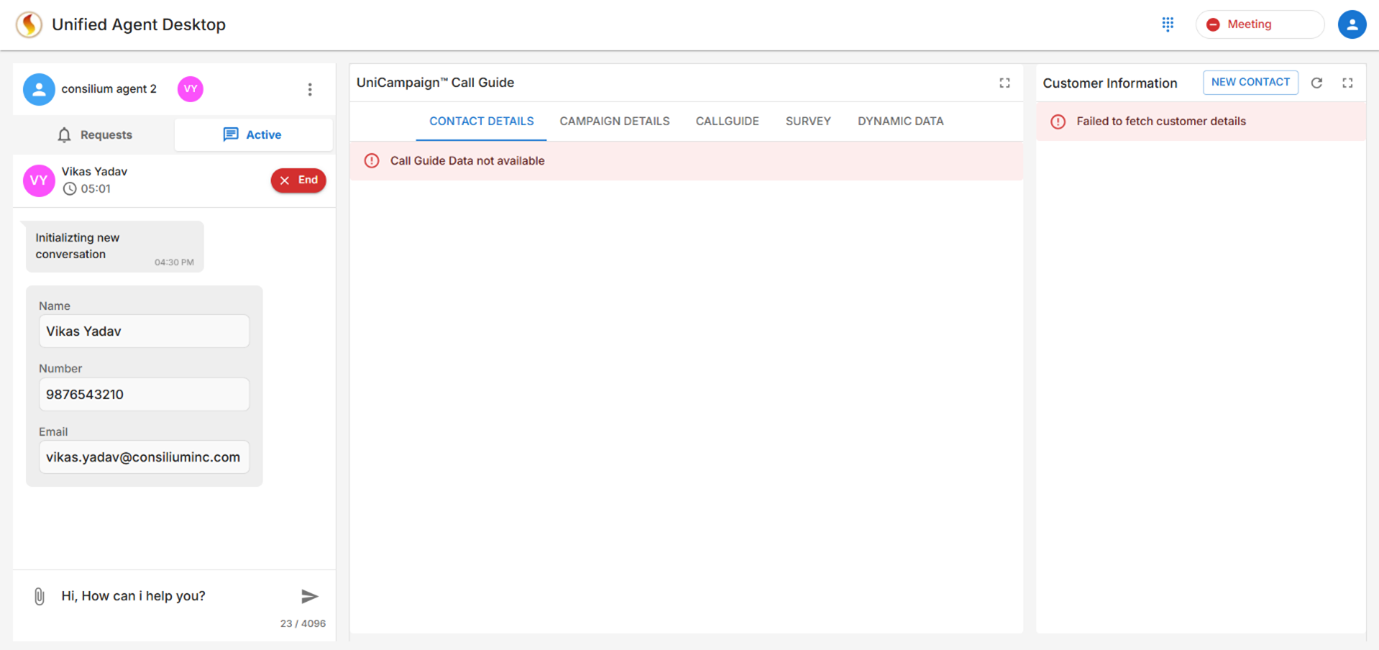Open the Campaign Details tab
The image size is (1379, 650).
(614, 121)
